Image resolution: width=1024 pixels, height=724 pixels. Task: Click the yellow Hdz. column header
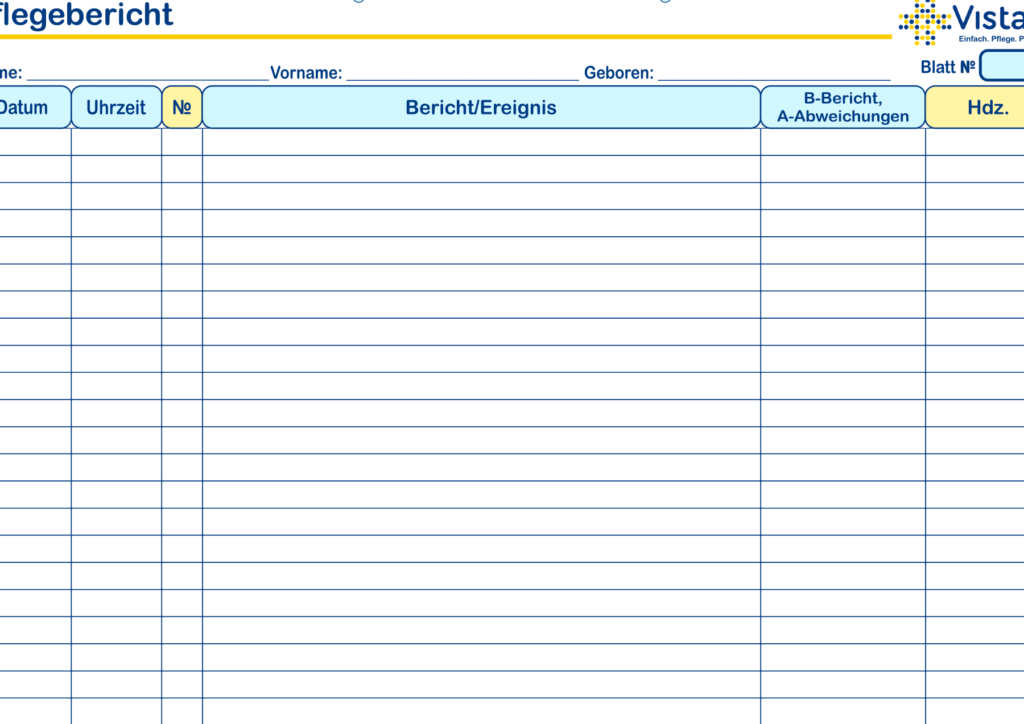pyautogui.click(x=976, y=107)
